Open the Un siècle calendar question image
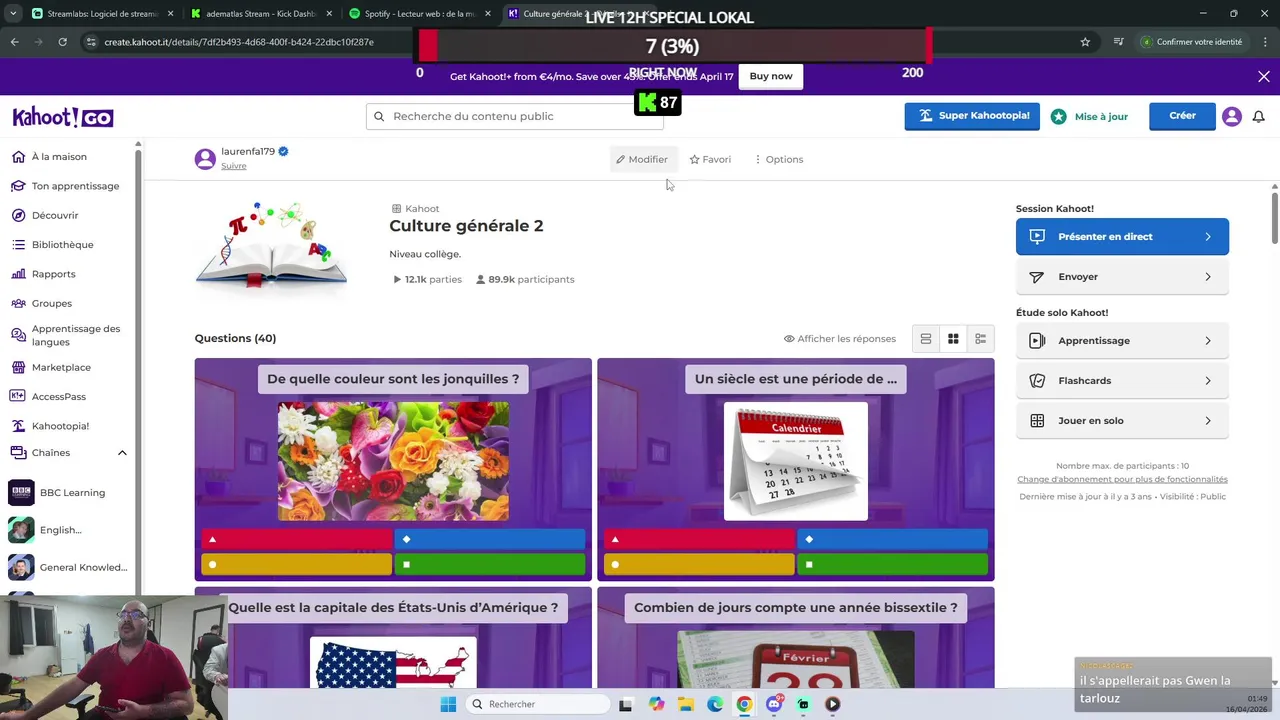Image resolution: width=1280 pixels, height=720 pixels. click(796, 461)
